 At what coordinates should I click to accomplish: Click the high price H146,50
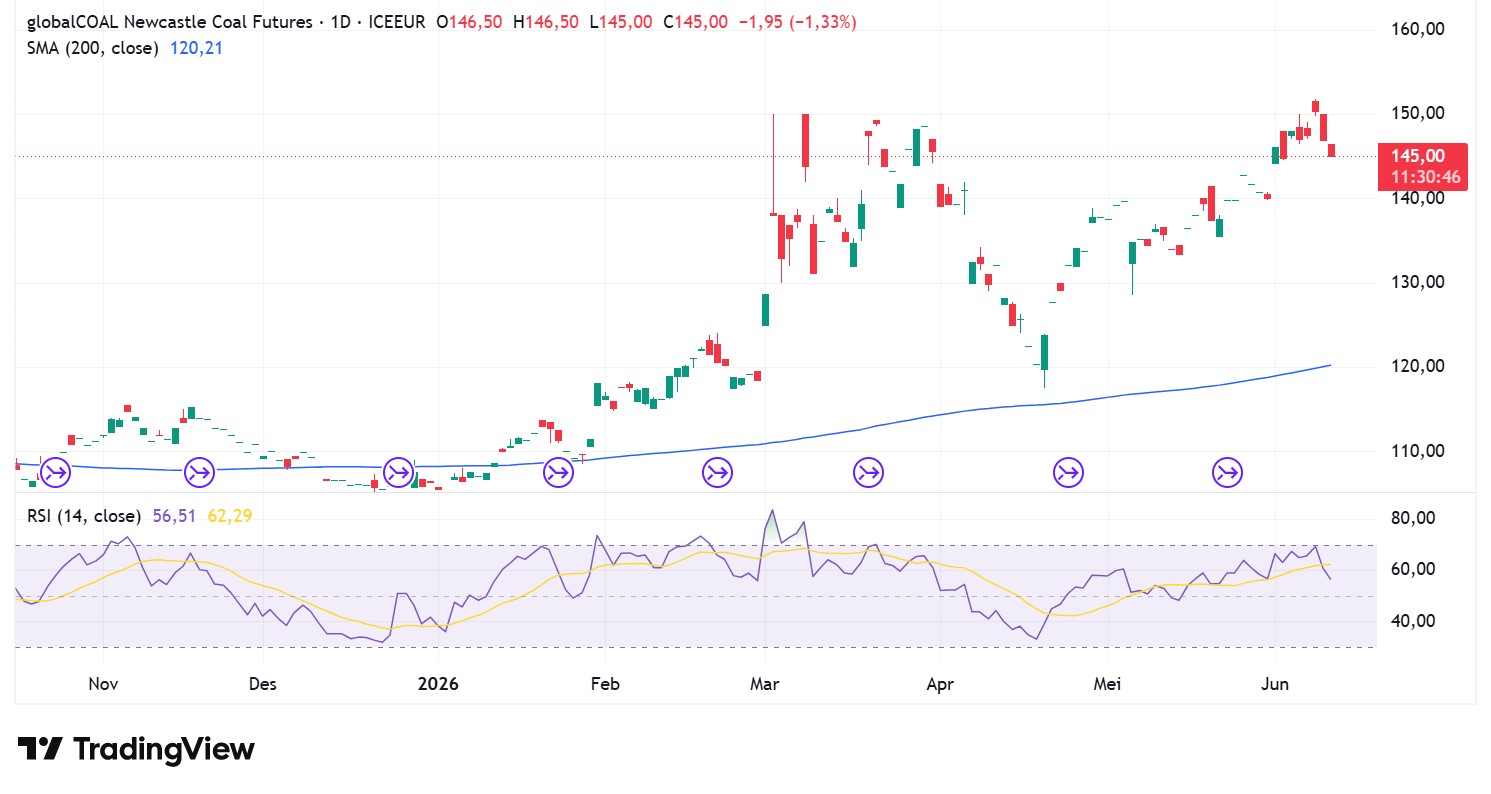(544, 22)
